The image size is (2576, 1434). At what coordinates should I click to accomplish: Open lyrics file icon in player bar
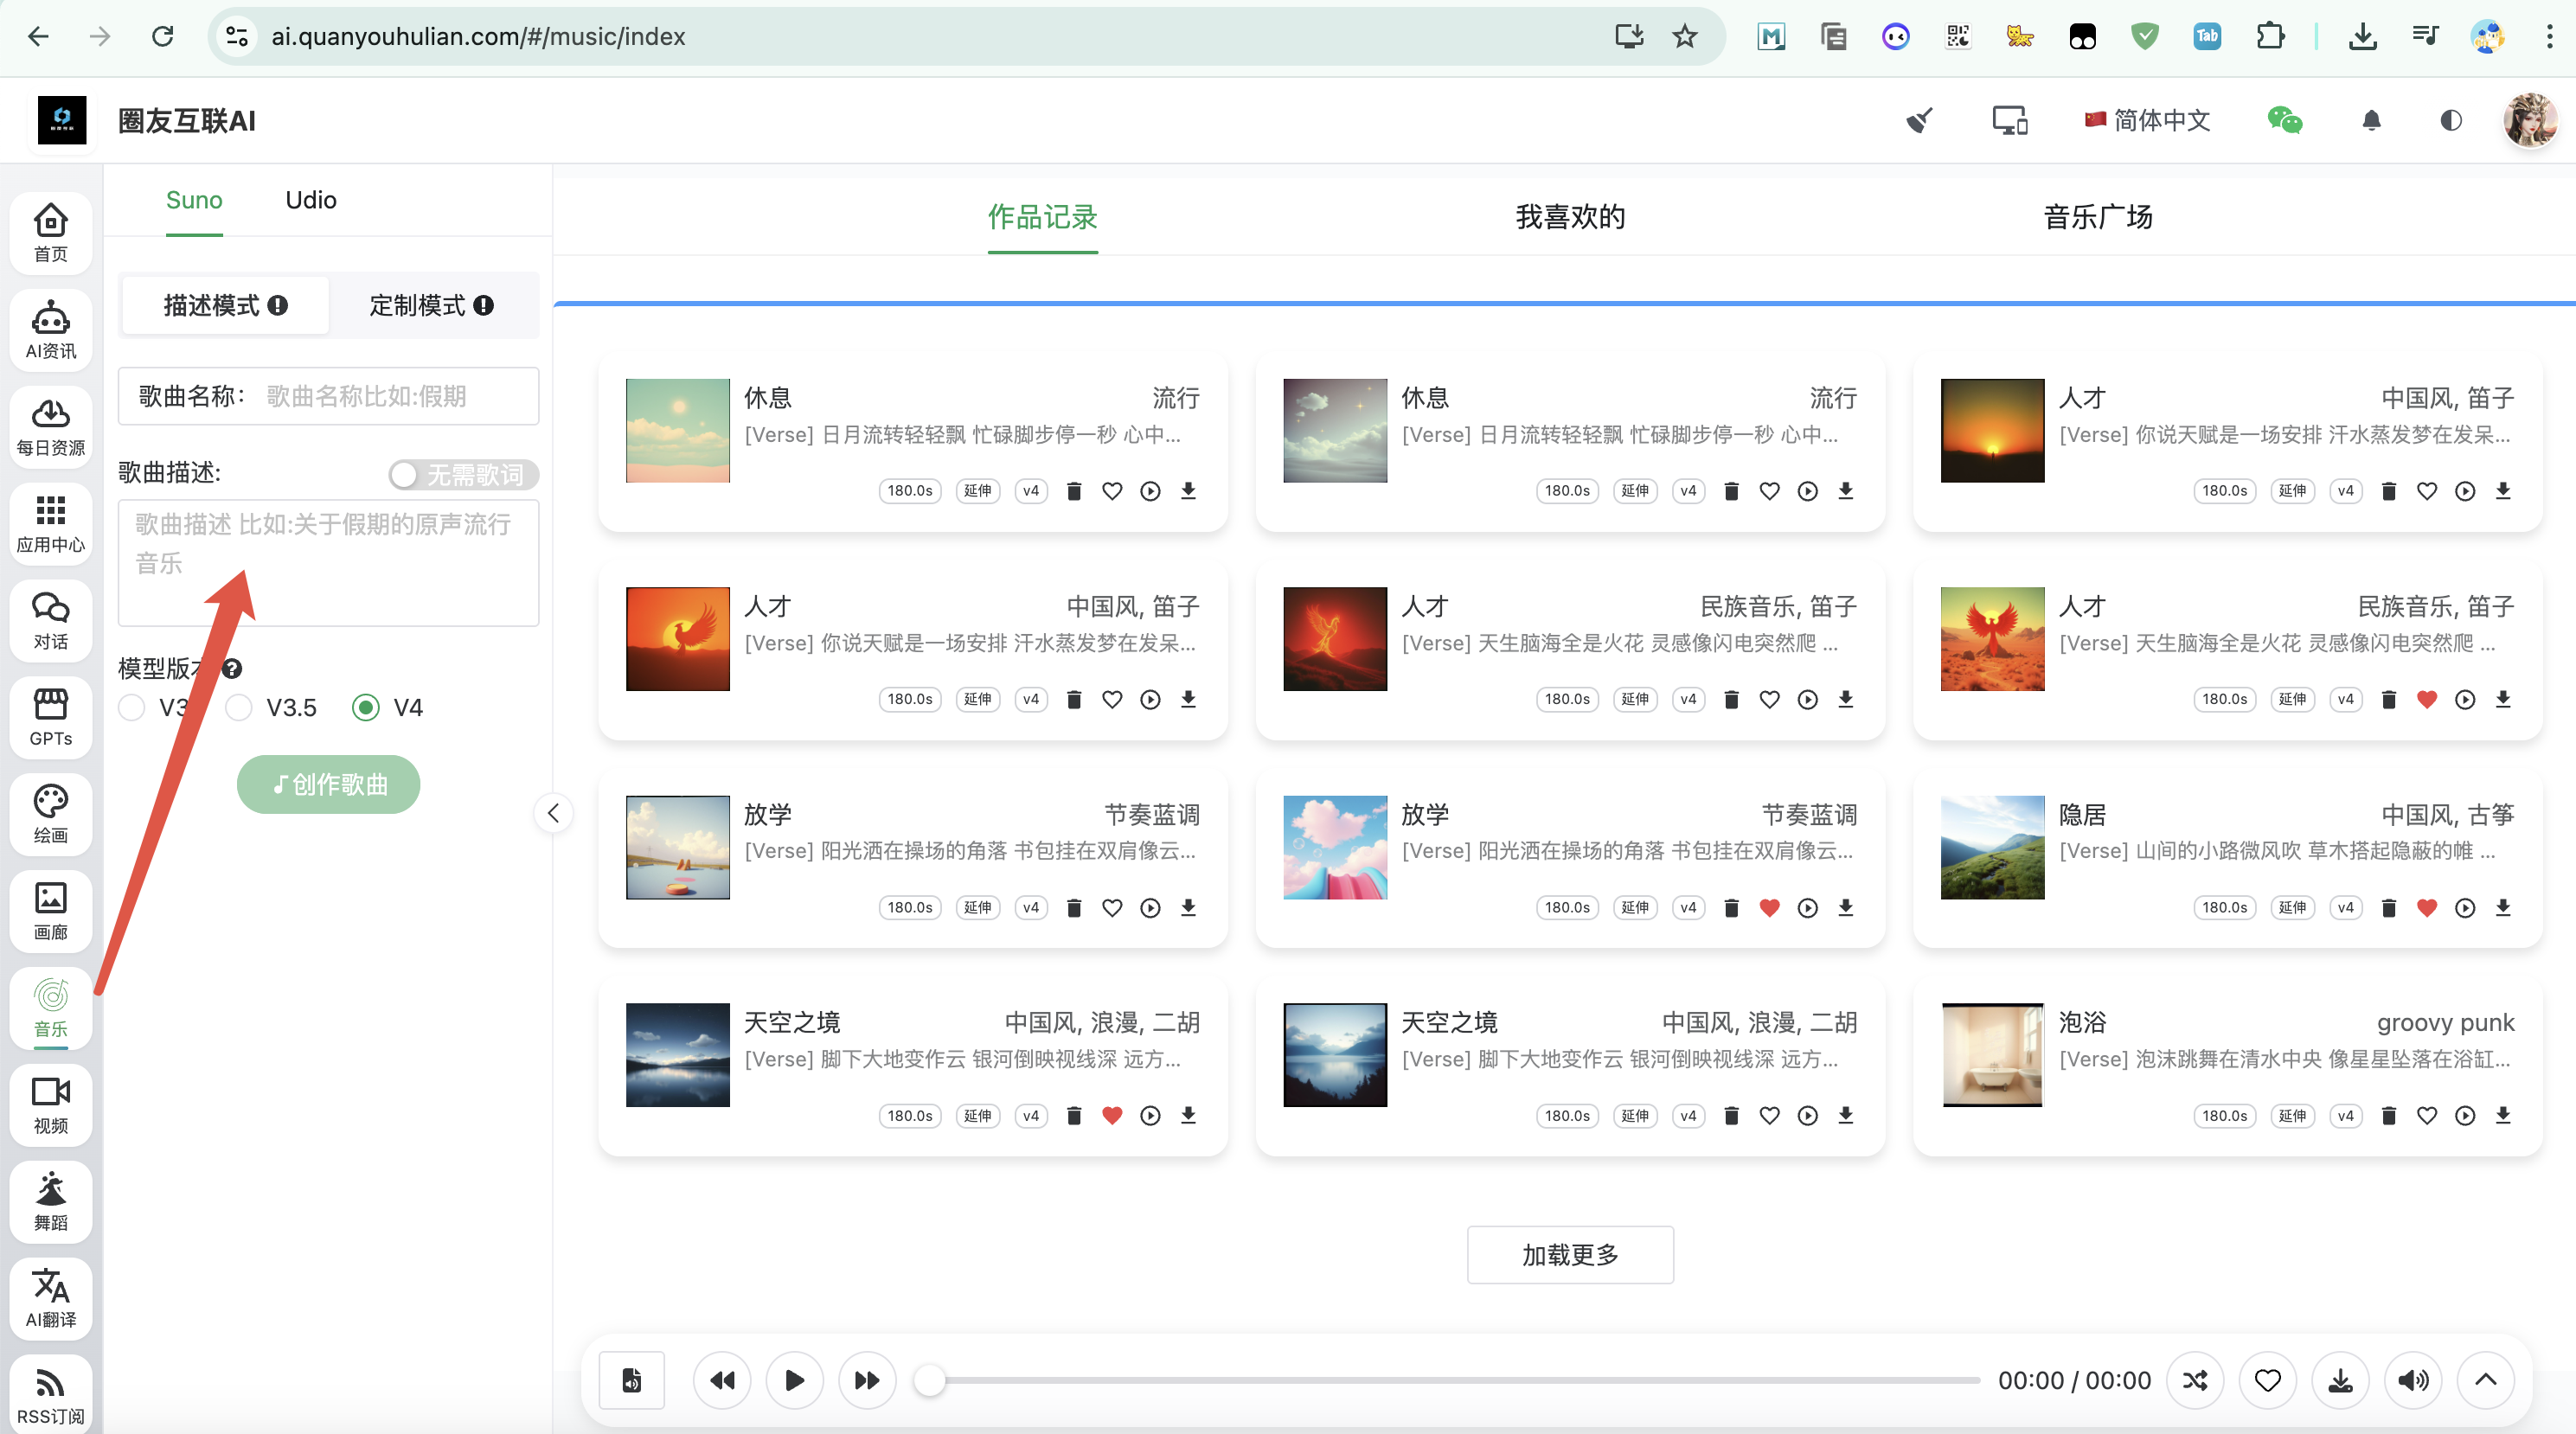click(632, 1380)
